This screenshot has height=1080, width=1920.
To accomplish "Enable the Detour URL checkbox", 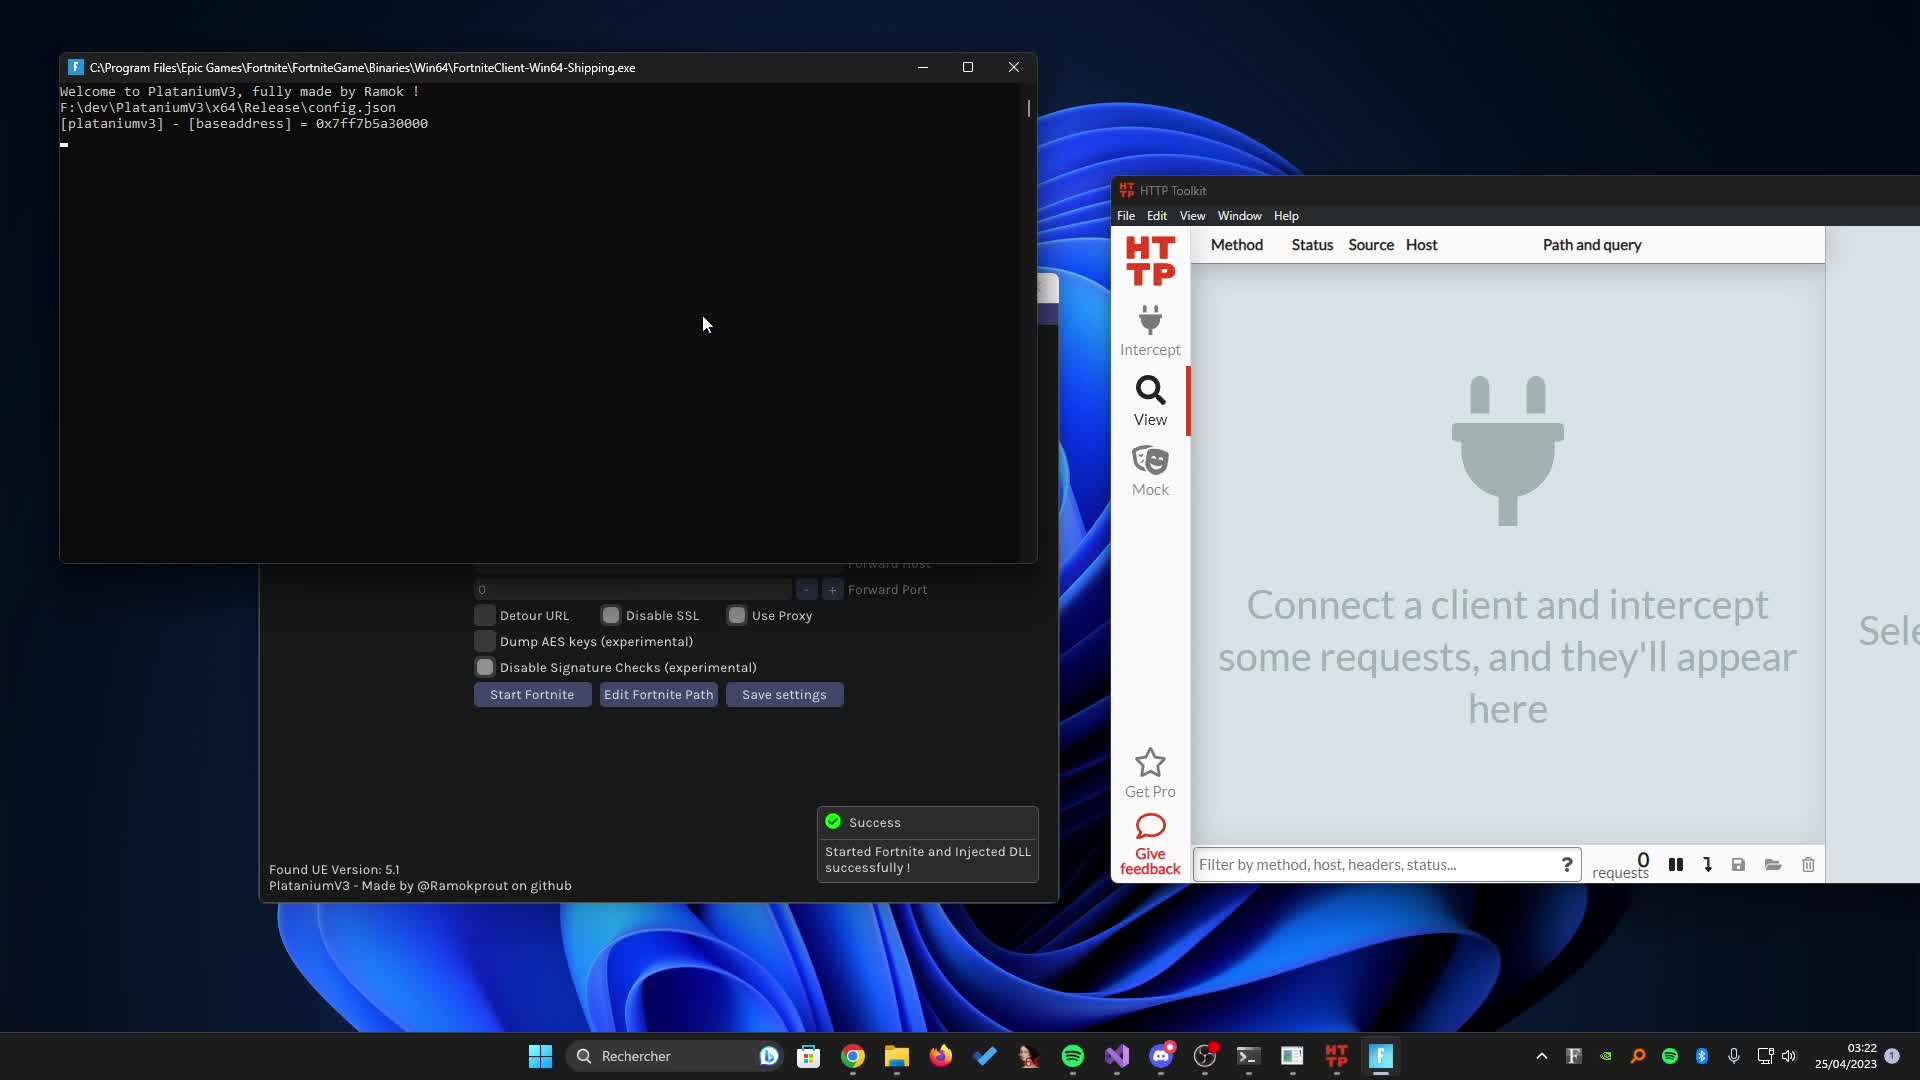I will click(x=485, y=616).
